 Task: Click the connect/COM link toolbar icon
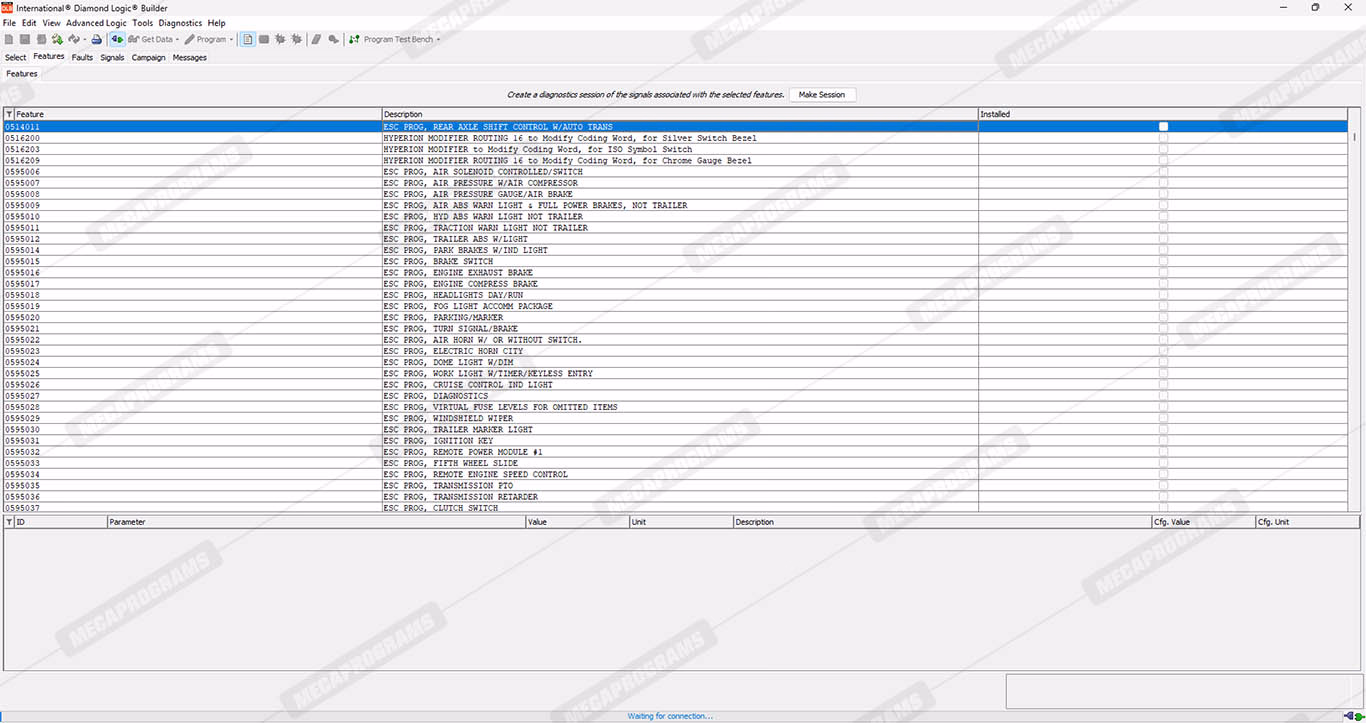click(x=117, y=40)
